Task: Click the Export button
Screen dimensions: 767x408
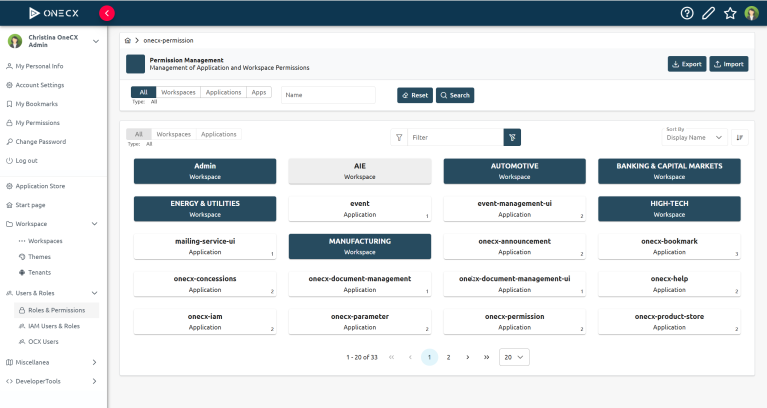Action: point(686,64)
